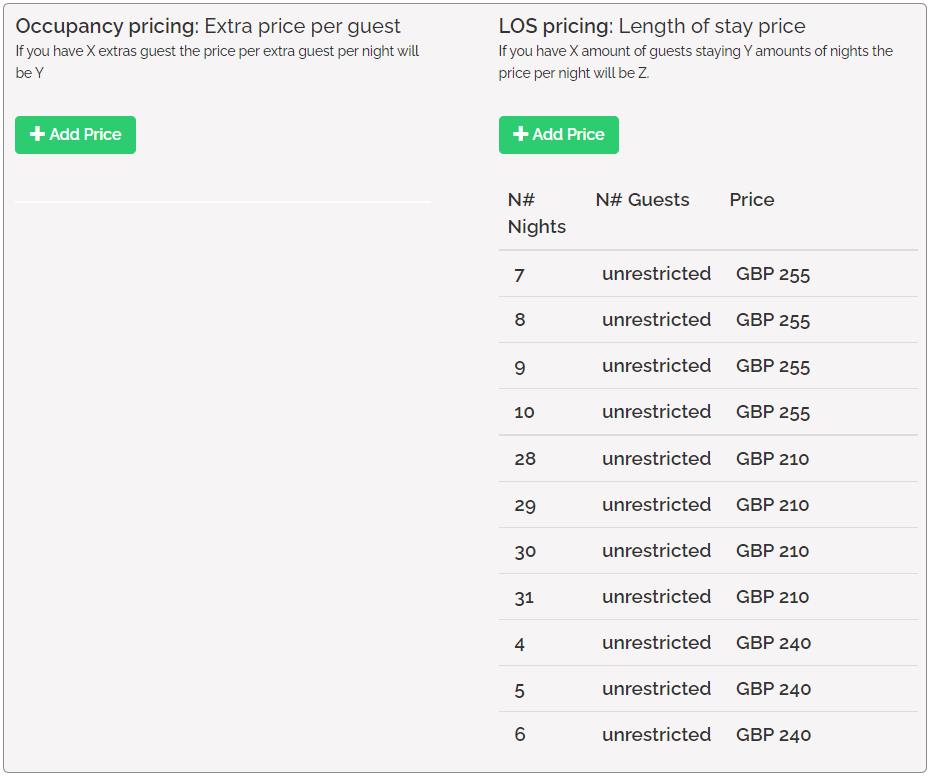The width and height of the screenshot is (930, 776).
Task: Select the 9 nights GBP 255 row
Action: 707,366
